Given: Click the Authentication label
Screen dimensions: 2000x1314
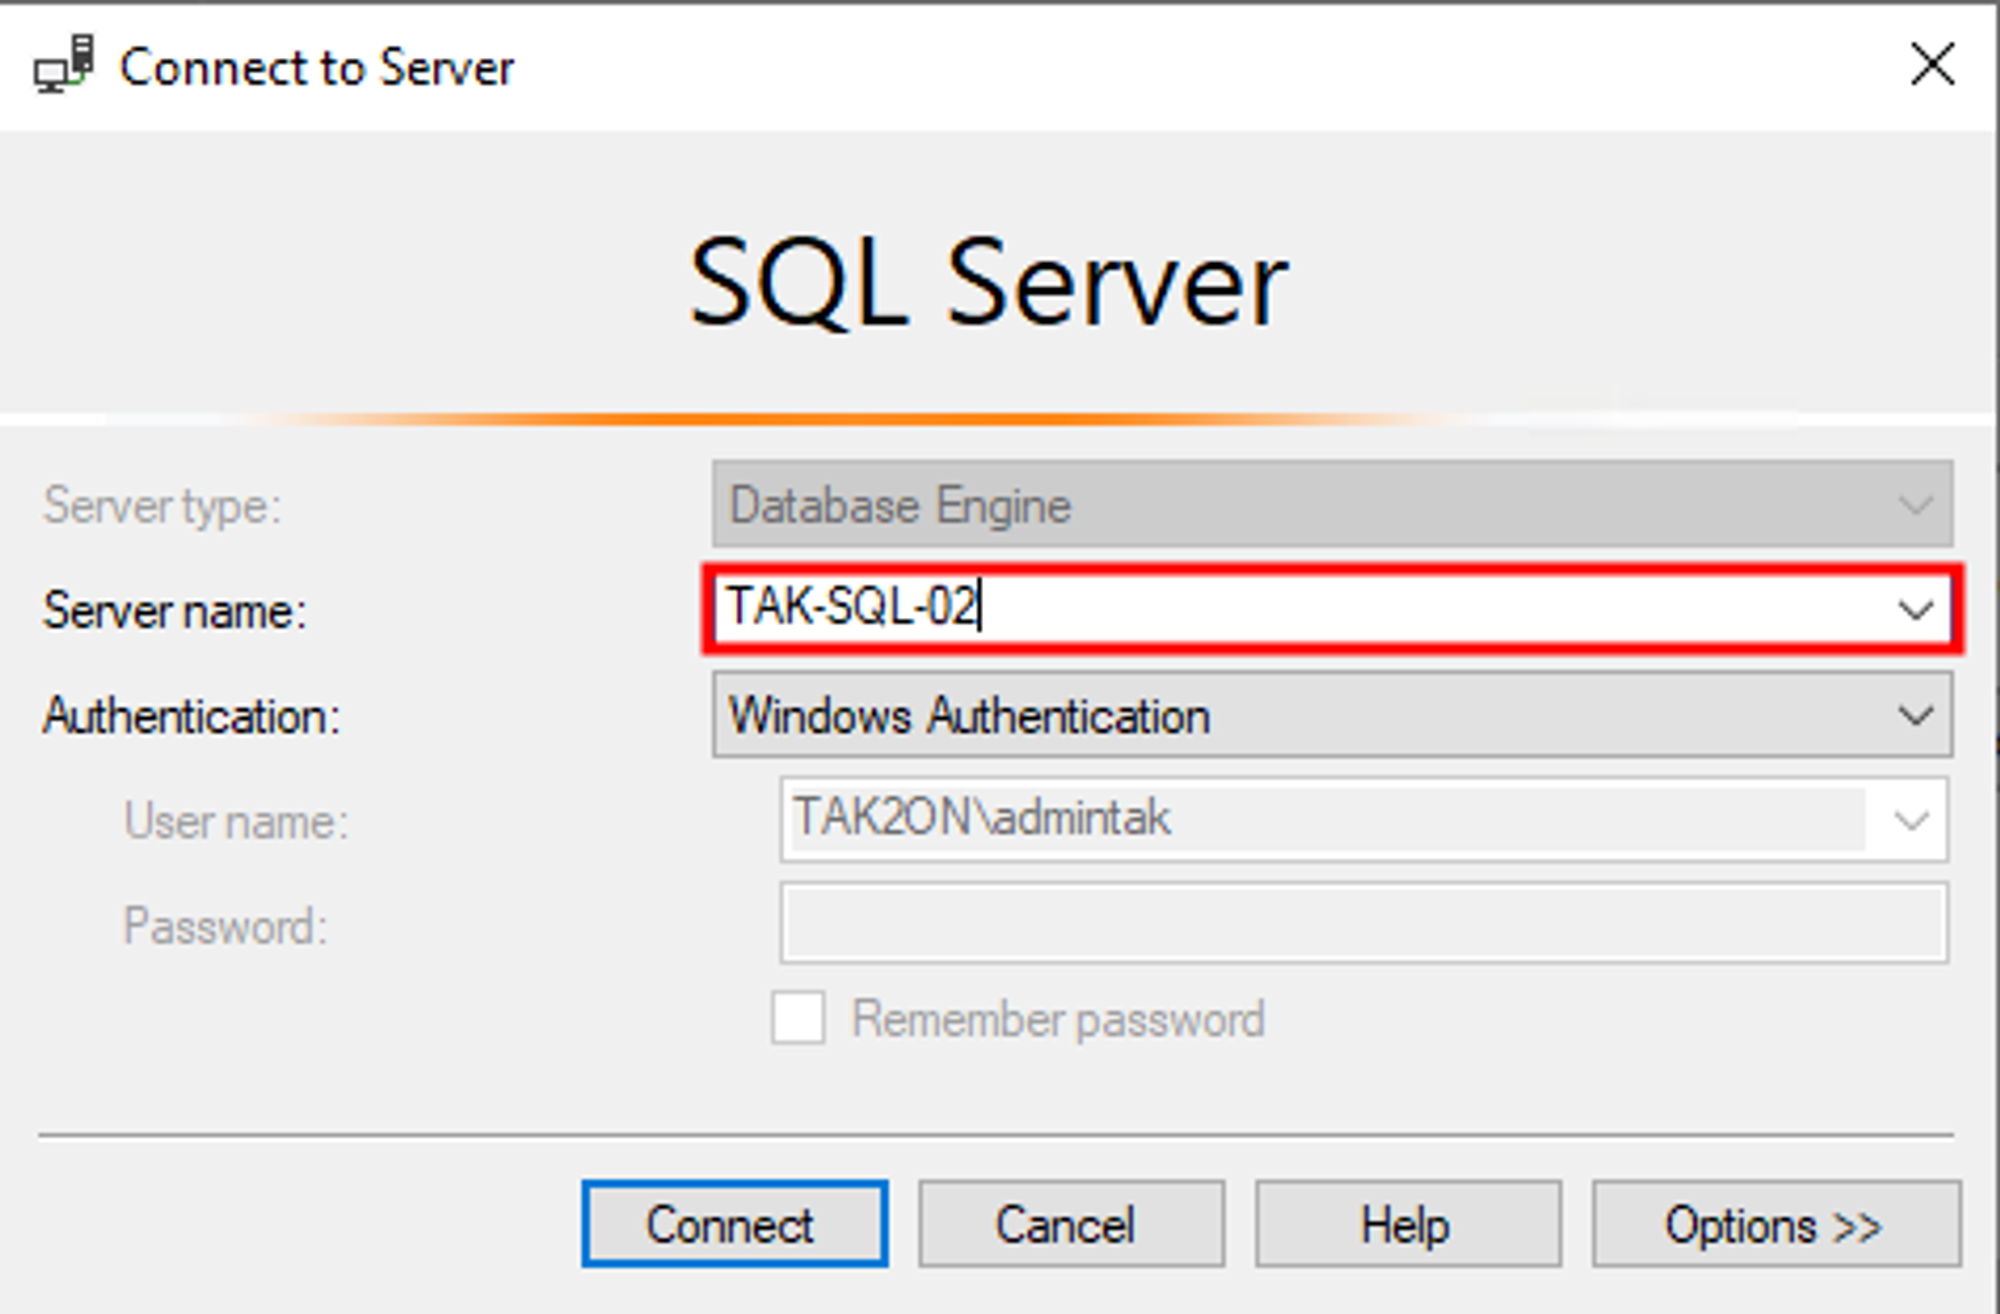Looking at the screenshot, I should (191, 716).
